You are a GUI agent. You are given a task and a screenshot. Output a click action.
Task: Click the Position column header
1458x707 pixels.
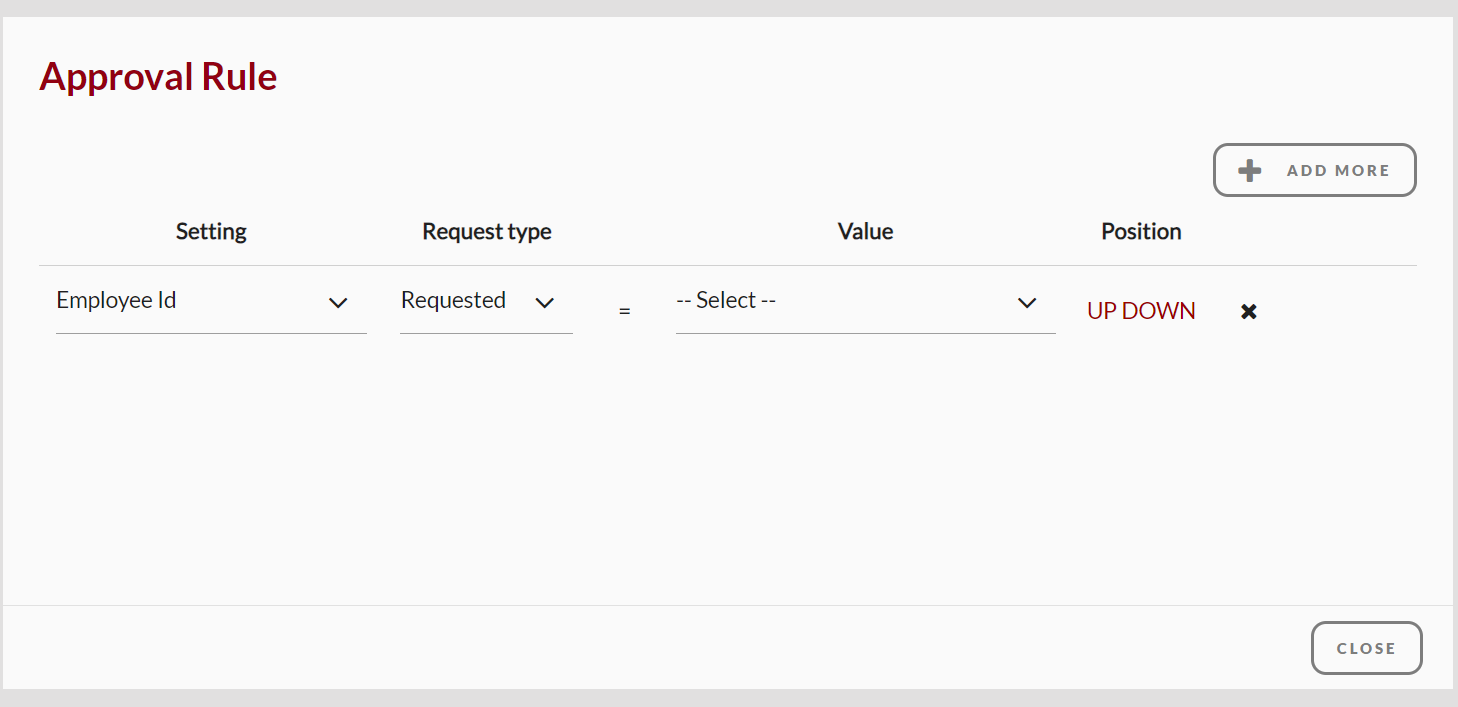click(1141, 231)
